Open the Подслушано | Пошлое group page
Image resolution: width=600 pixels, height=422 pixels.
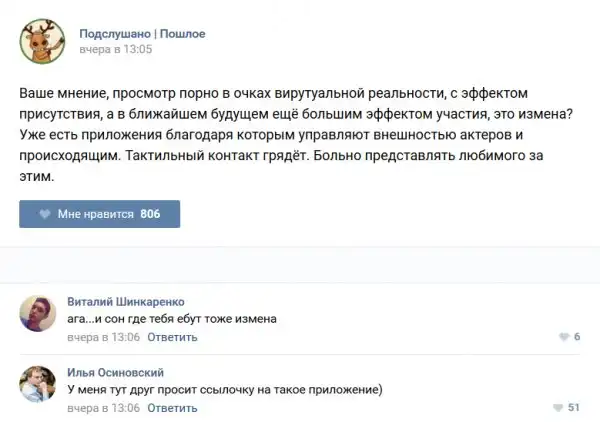click(142, 33)
